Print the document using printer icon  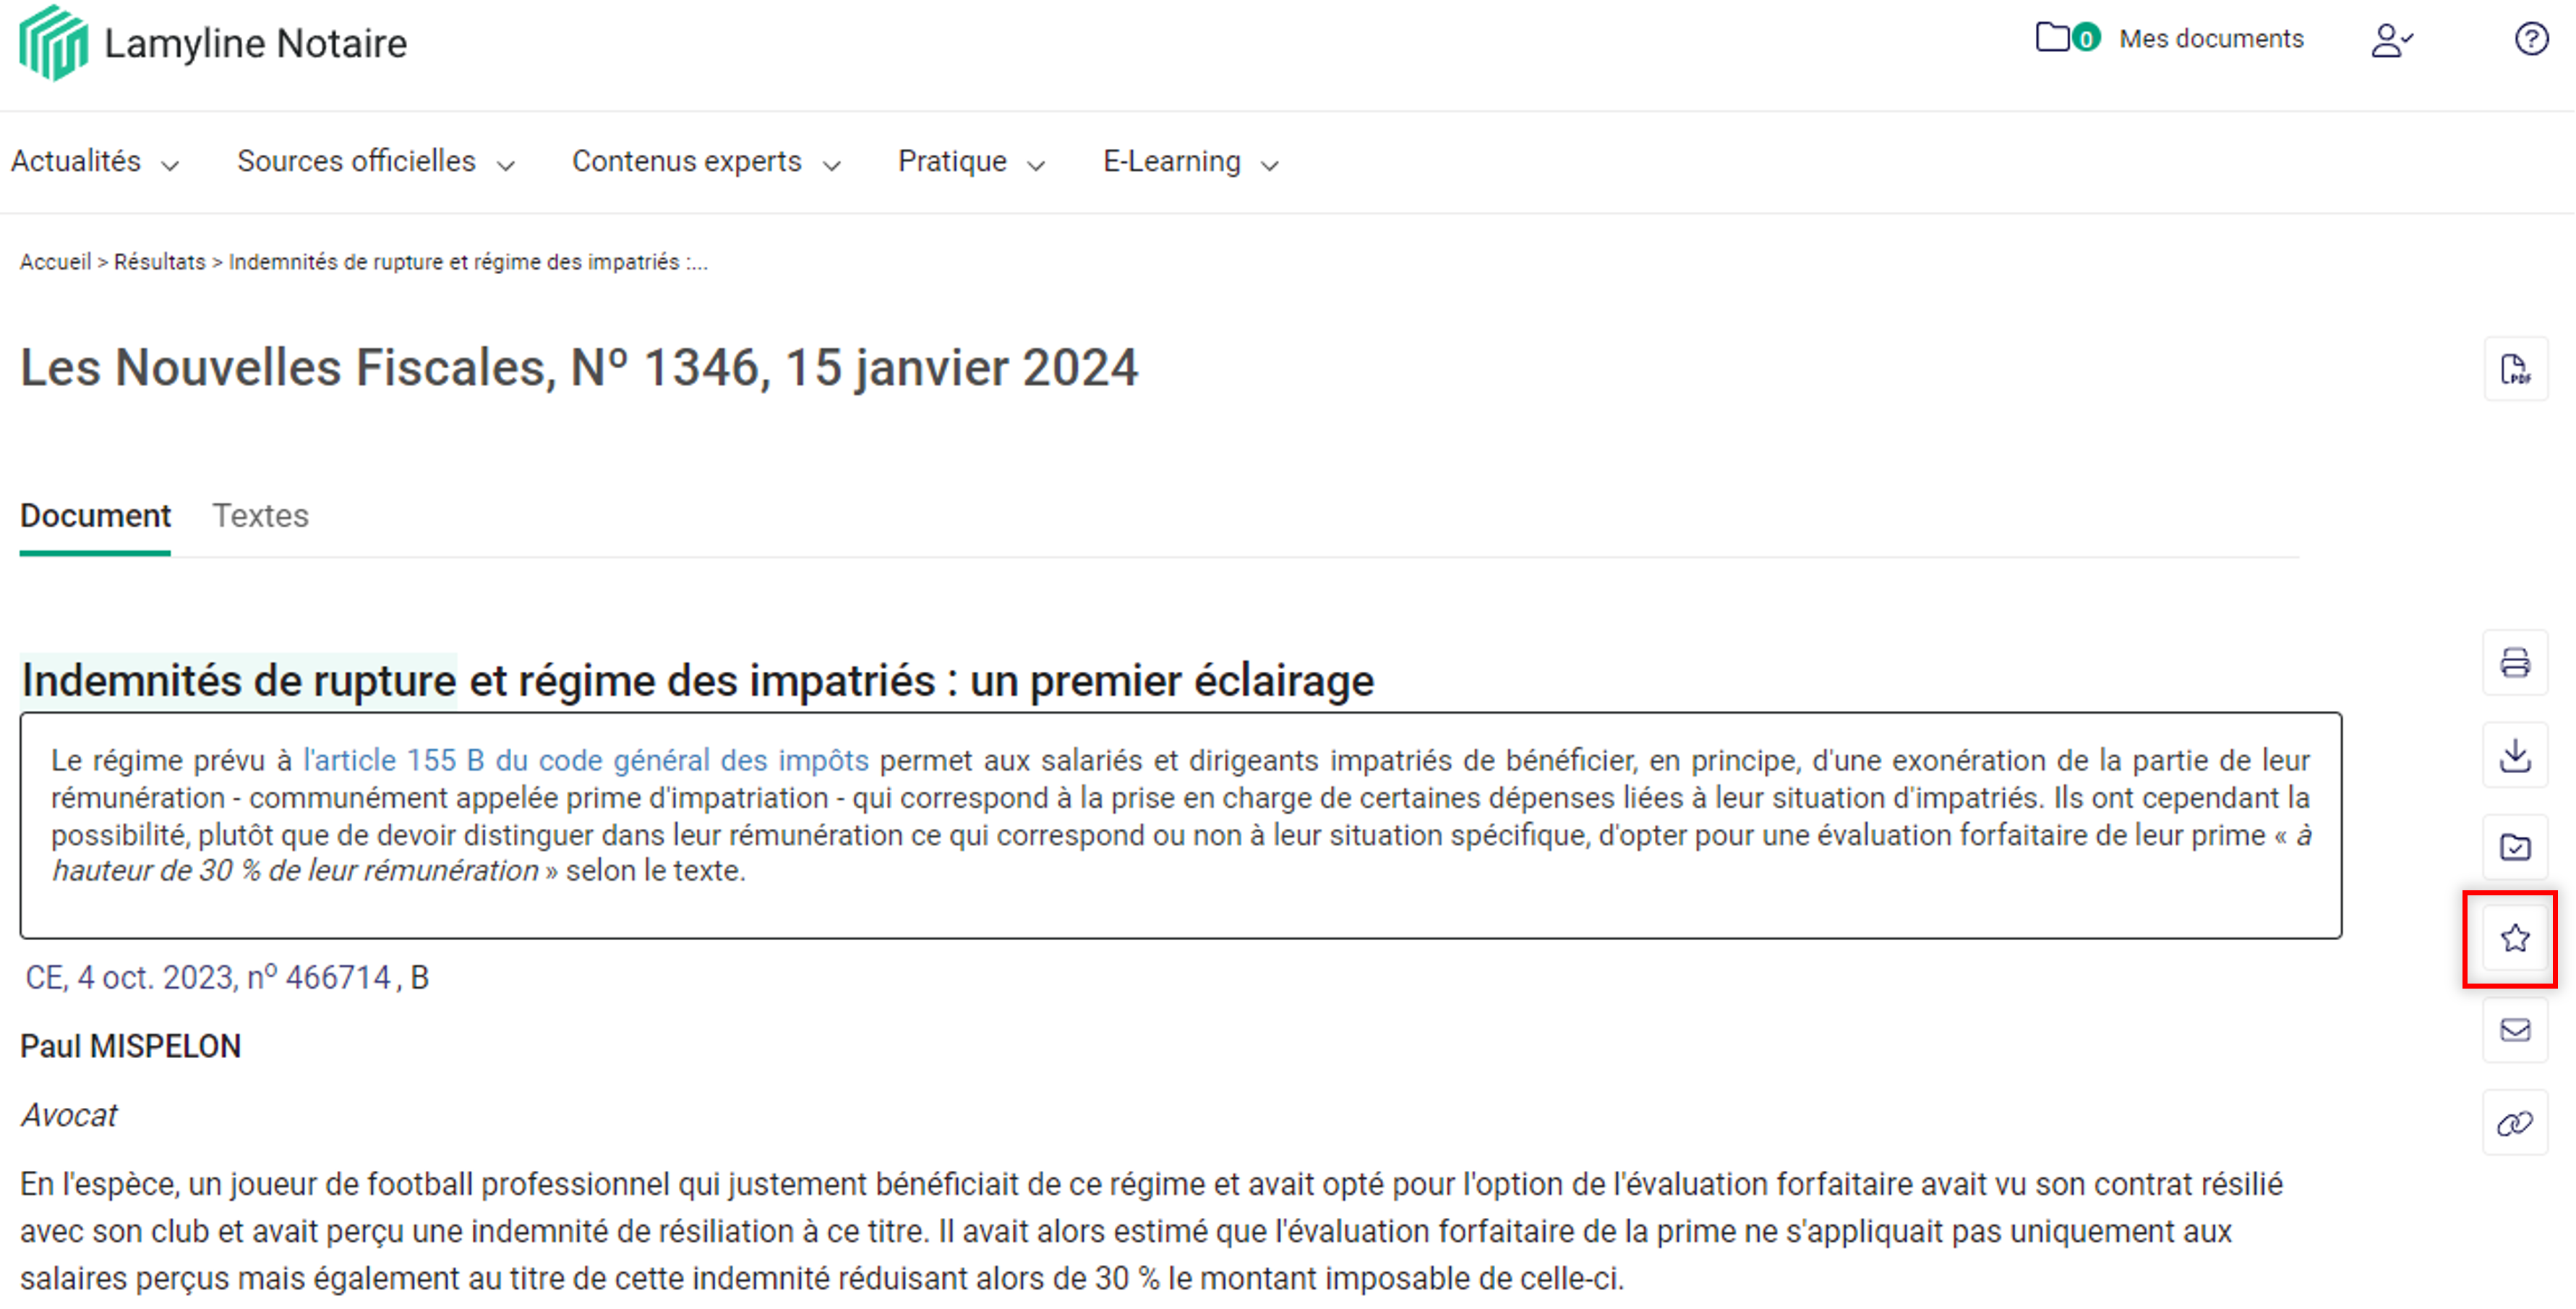coord(2515,663)
